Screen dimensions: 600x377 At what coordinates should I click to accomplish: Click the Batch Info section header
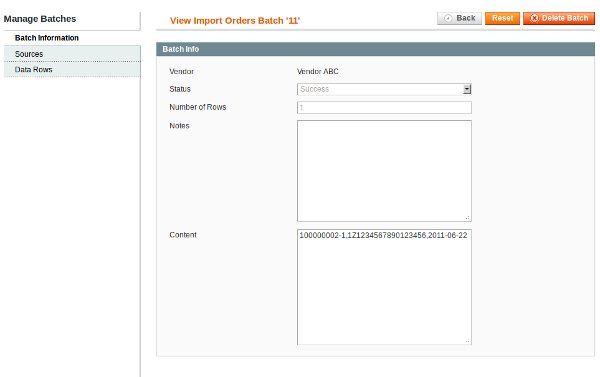[375, 49]
